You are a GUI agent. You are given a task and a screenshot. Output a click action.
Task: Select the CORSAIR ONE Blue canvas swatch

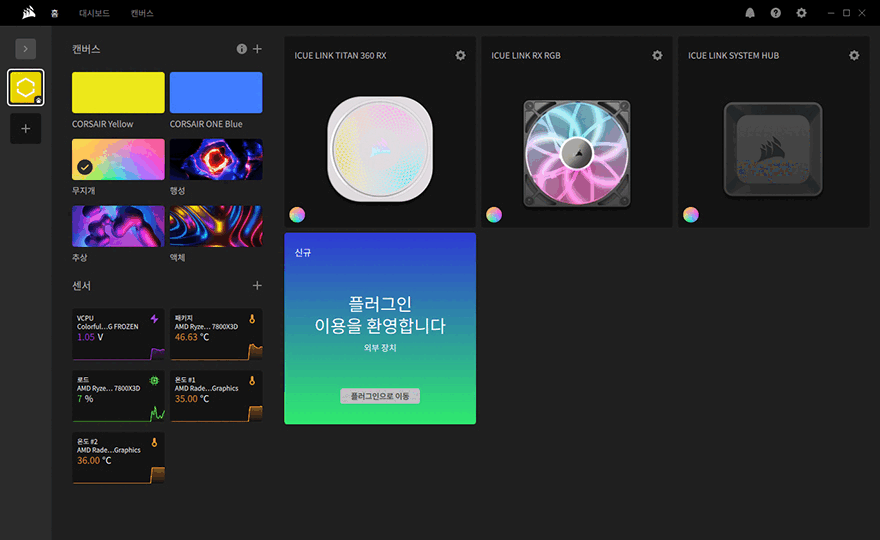(216, 93)
